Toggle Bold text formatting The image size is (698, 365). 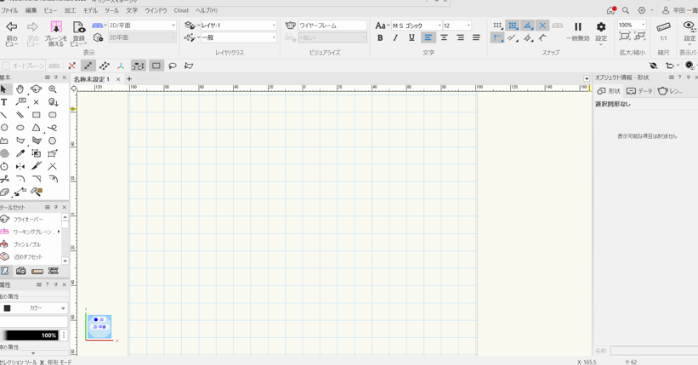[380, 38]
